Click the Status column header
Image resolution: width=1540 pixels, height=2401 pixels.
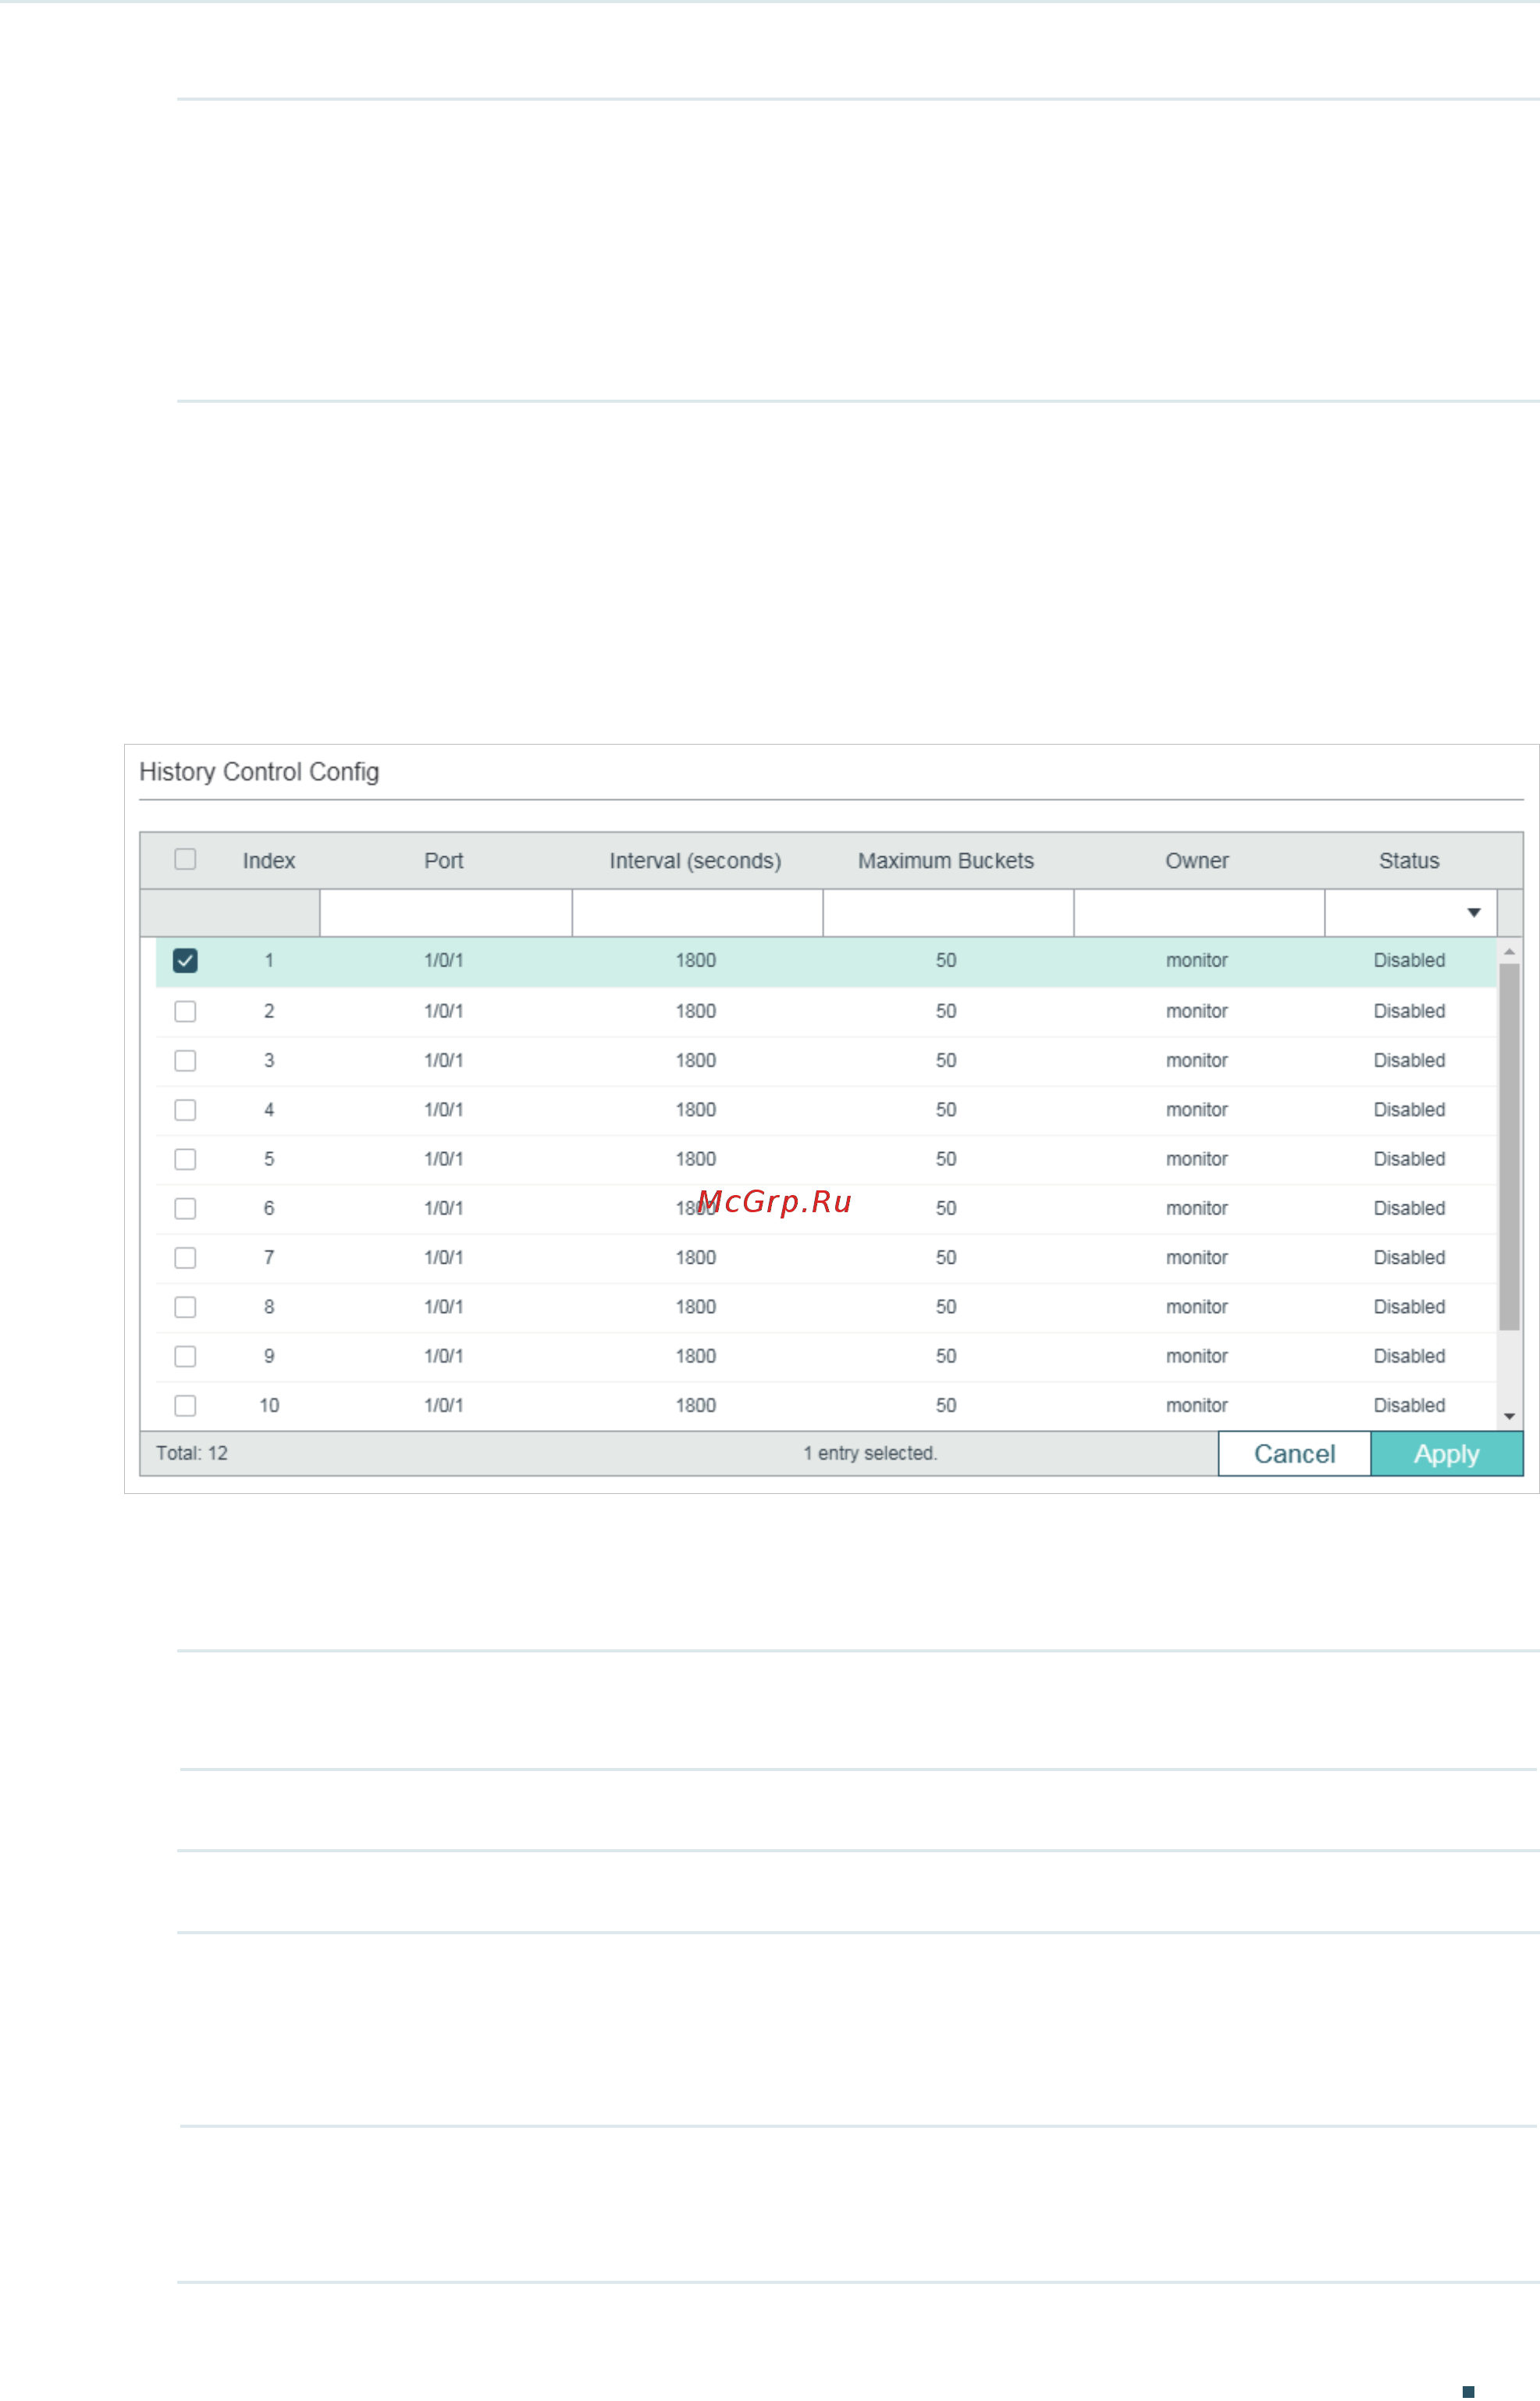tap(1409, 861)
